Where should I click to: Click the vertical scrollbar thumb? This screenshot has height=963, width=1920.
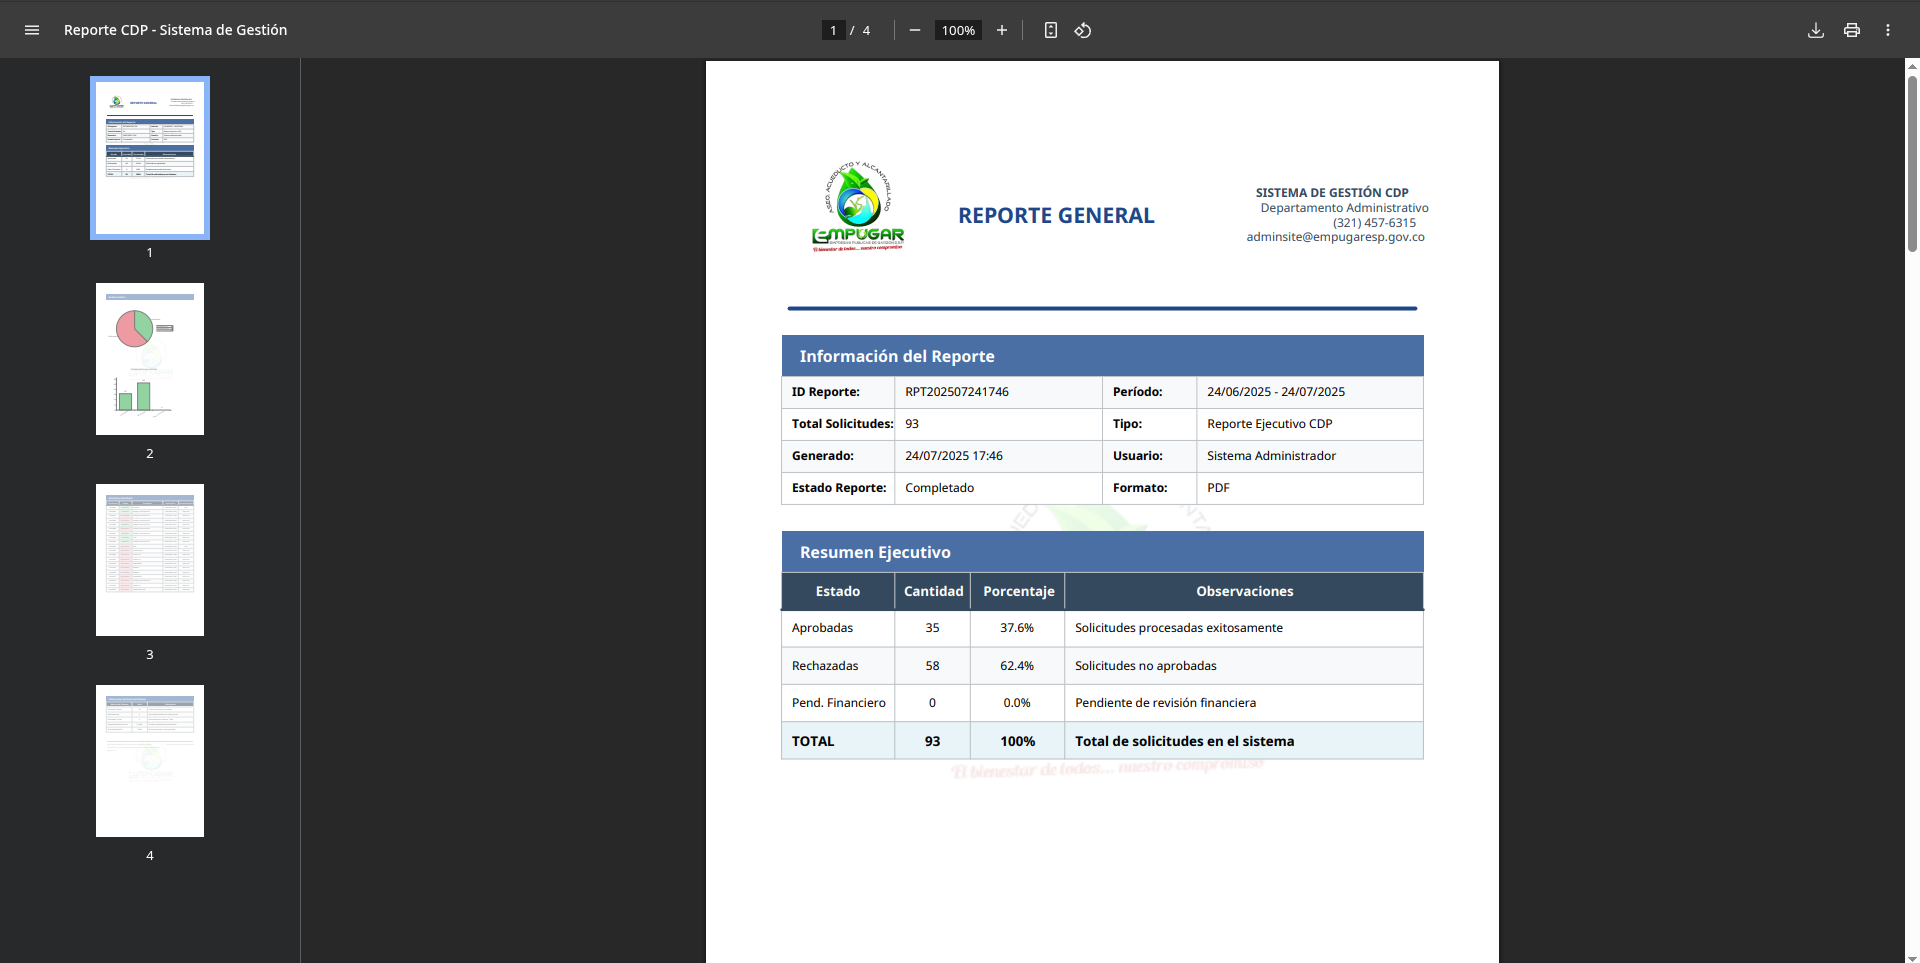point(1912,164)
